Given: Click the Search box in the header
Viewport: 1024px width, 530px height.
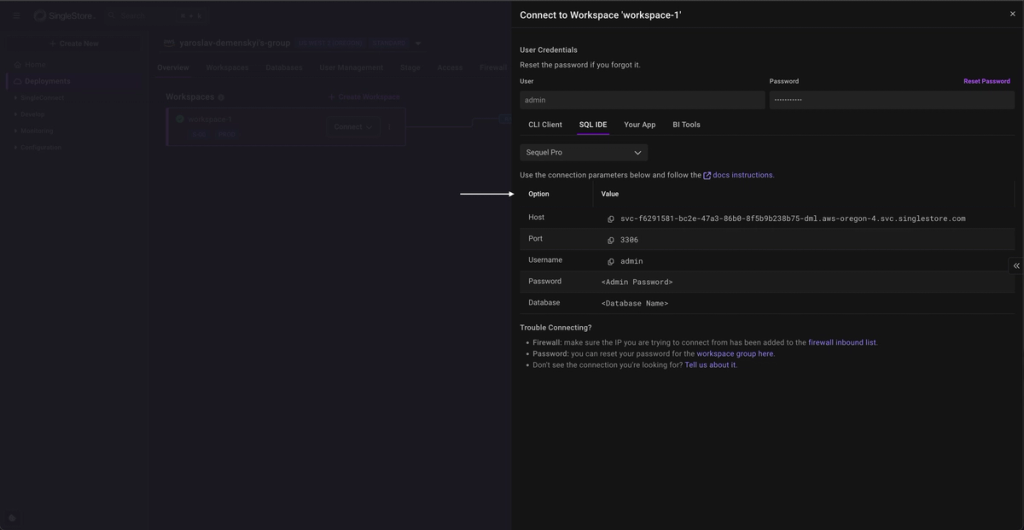Looking at the screenshot, I should click(155, 16).
